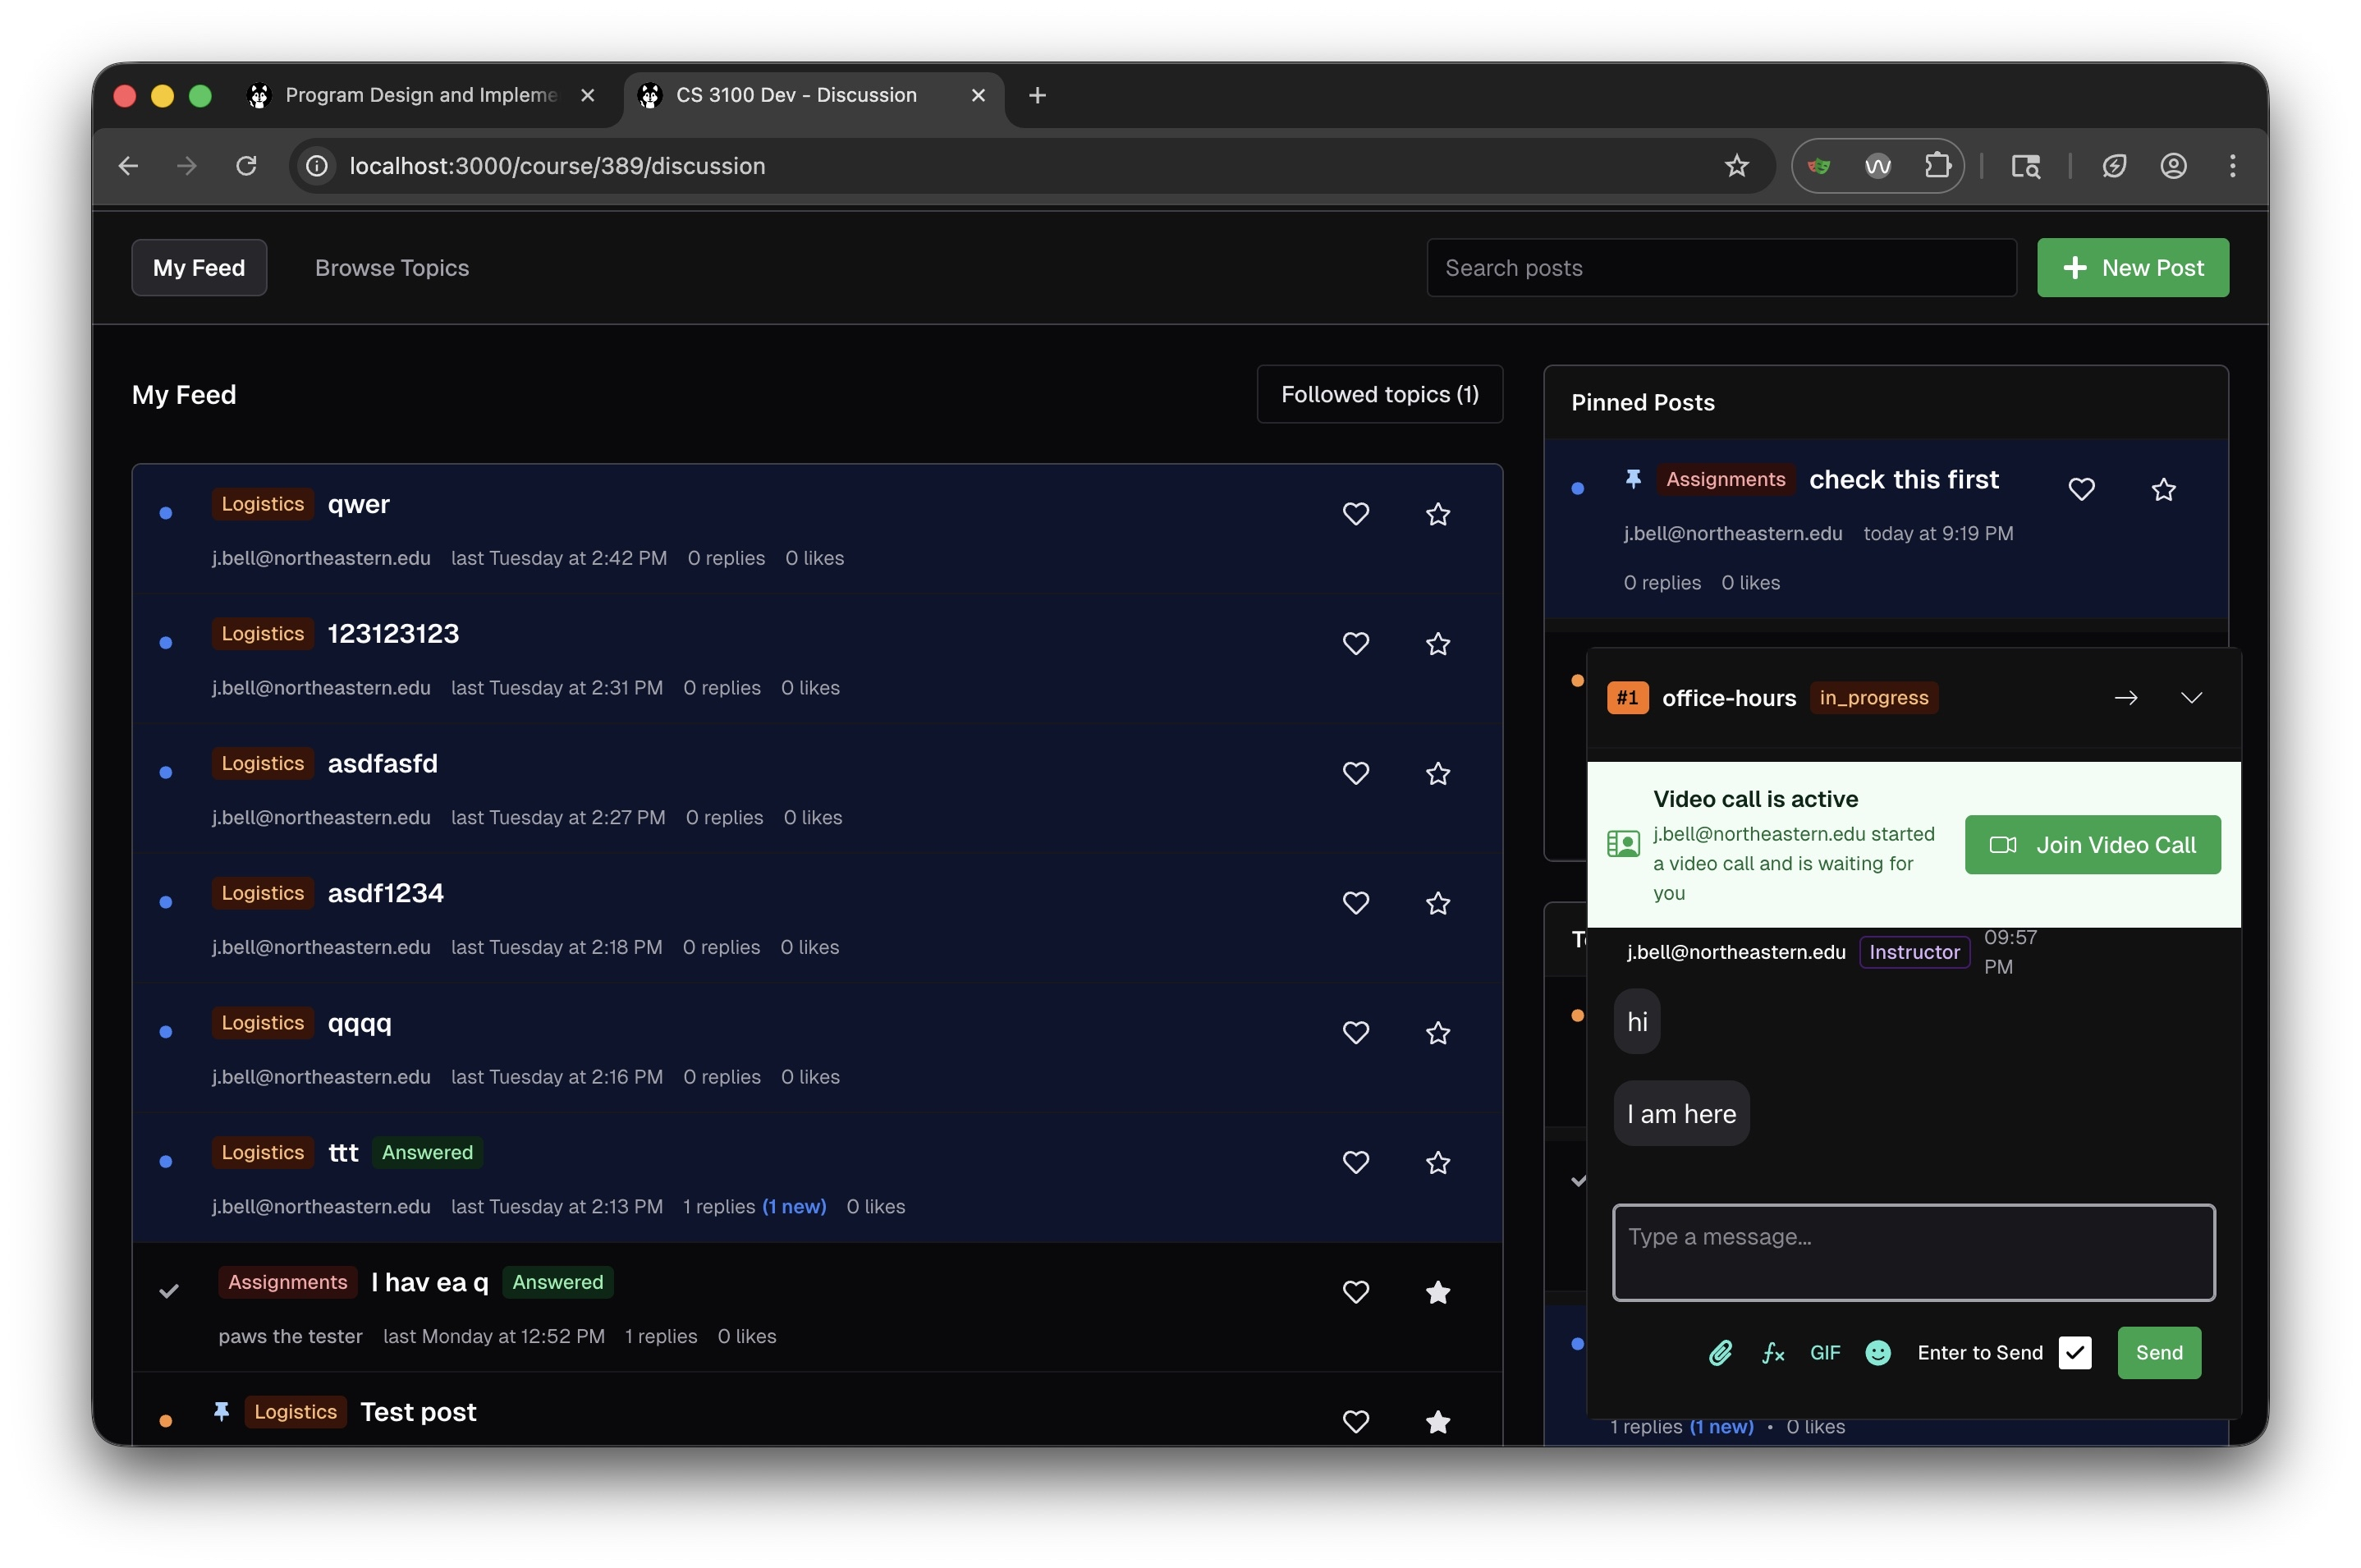Viewport: 2361px width, 1568px height.
Task: Bookmark the "asdfasfd" post using its star icon
Action: point(1437,773)
